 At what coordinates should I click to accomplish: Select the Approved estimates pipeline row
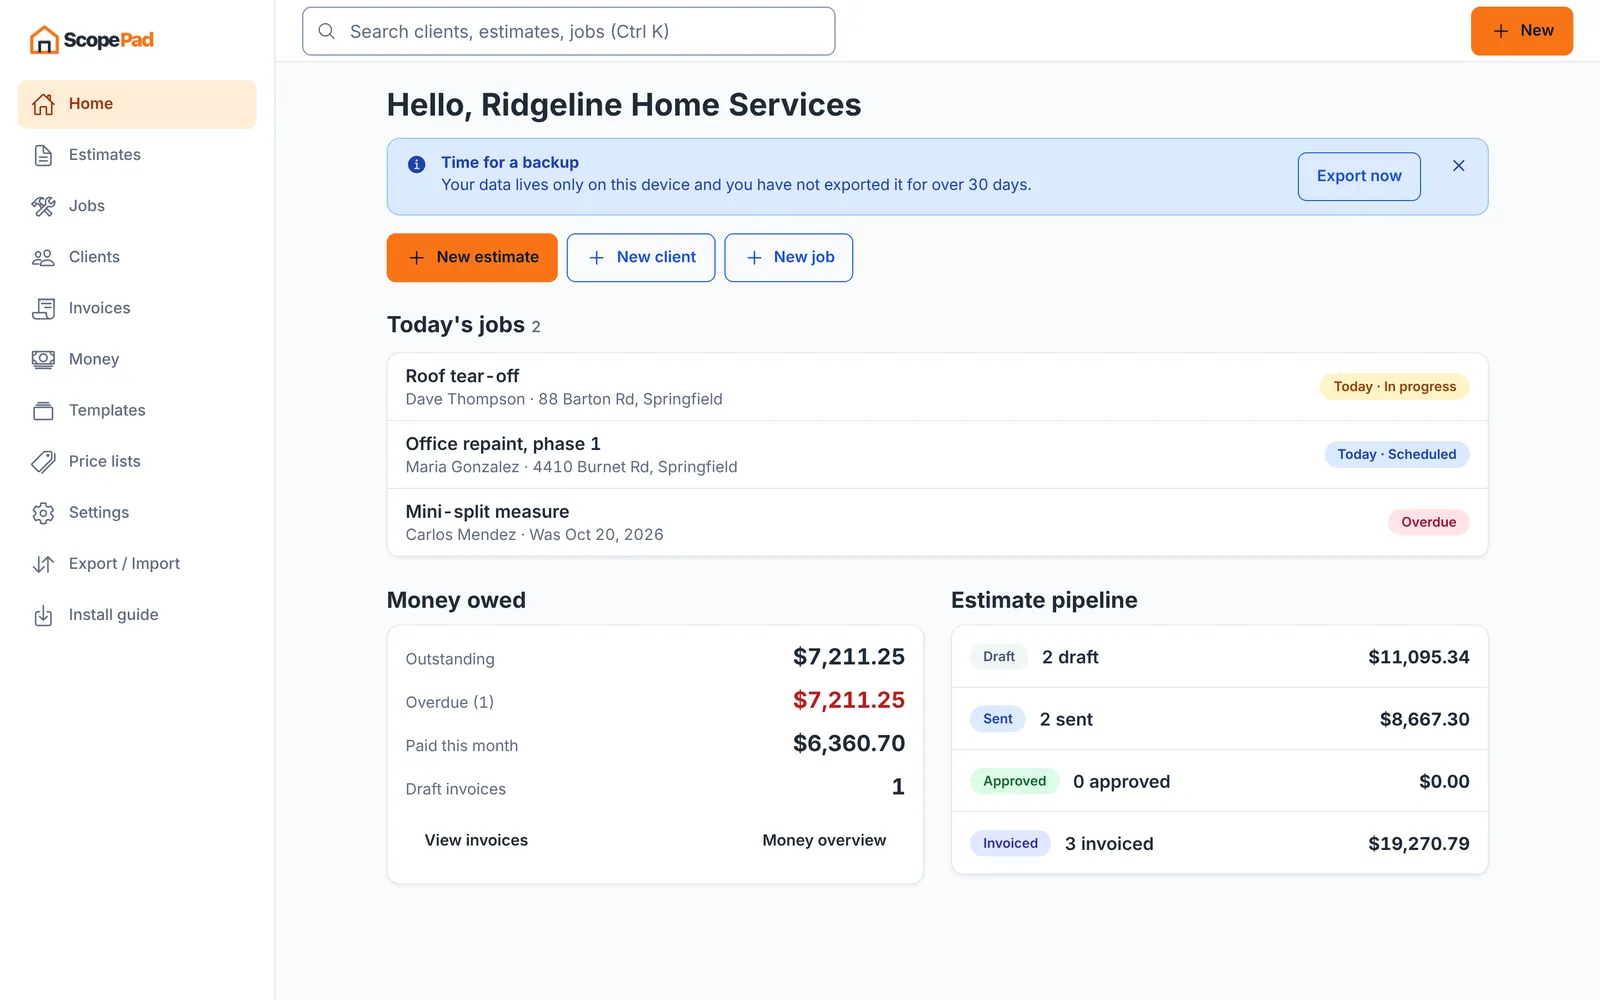[1220, 781]
